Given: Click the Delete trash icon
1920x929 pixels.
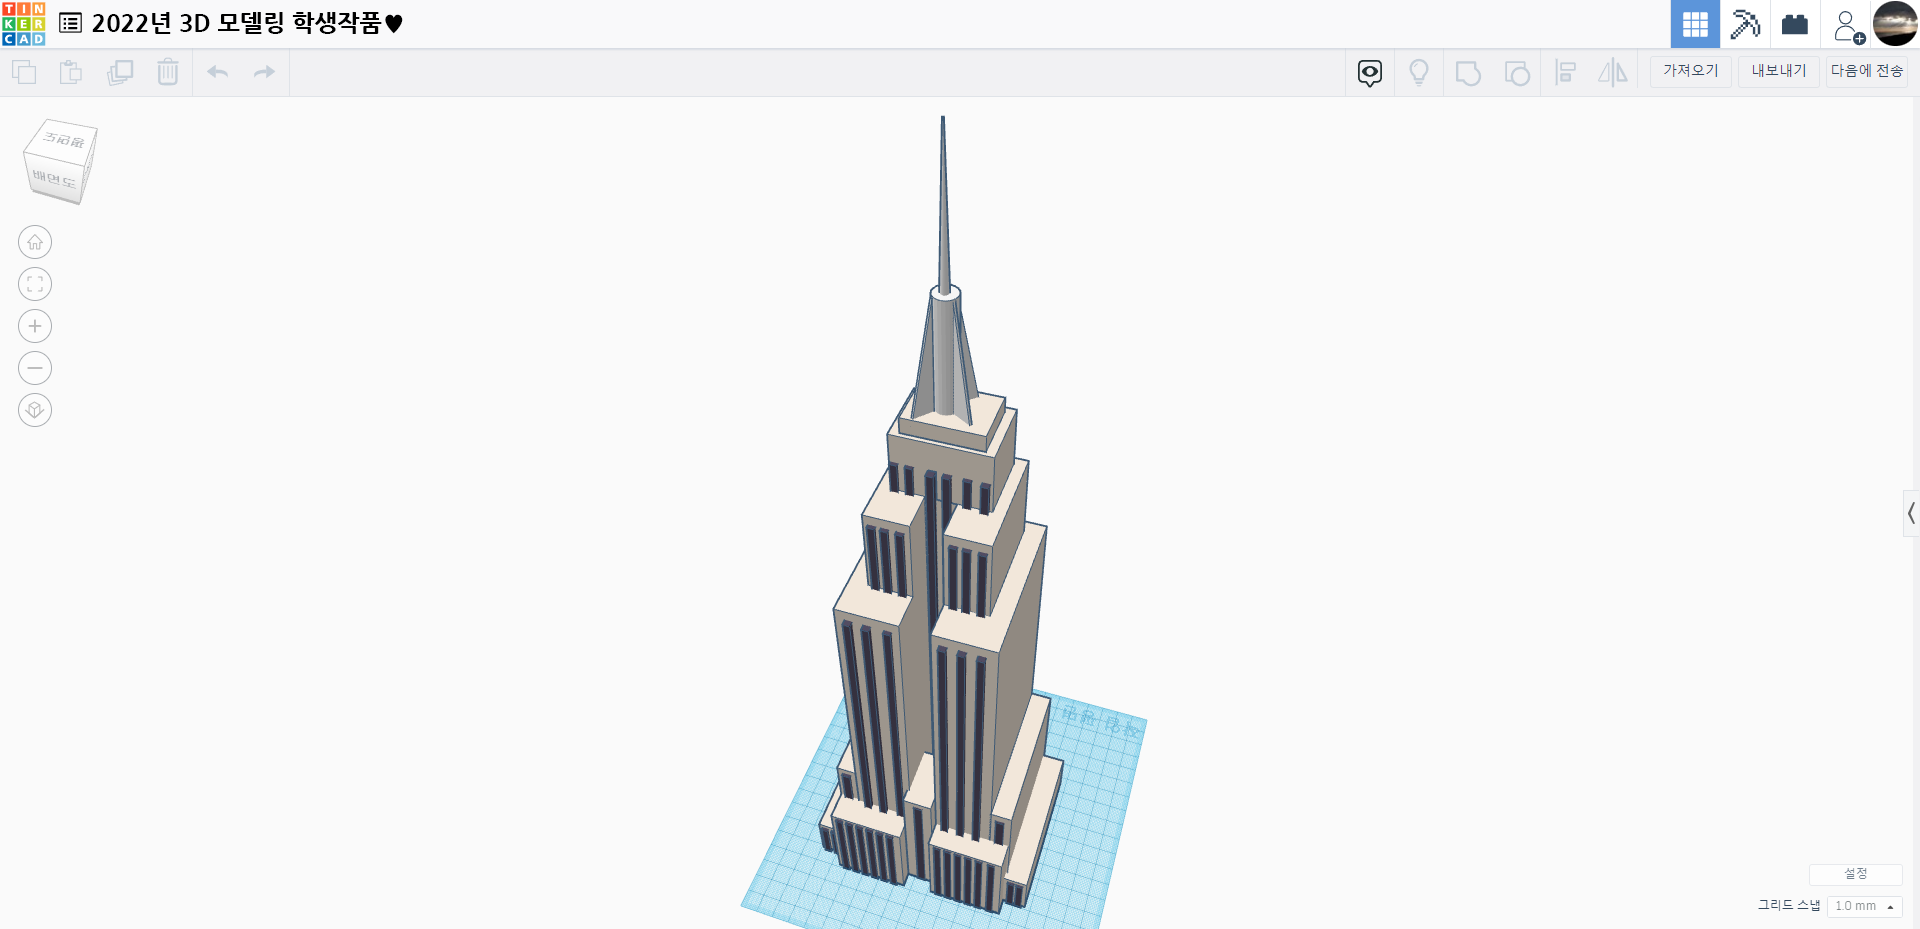Looking at the screenshot, I should 168,72.
